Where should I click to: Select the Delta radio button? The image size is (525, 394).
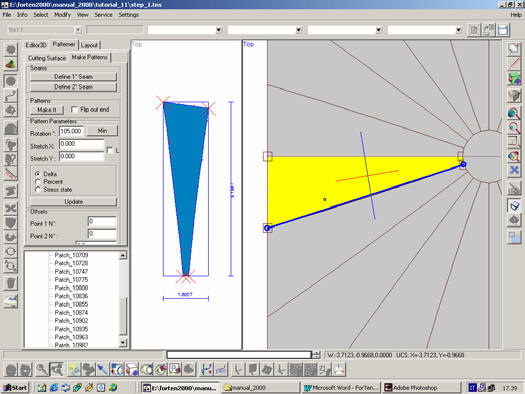[x=38, y=174]
